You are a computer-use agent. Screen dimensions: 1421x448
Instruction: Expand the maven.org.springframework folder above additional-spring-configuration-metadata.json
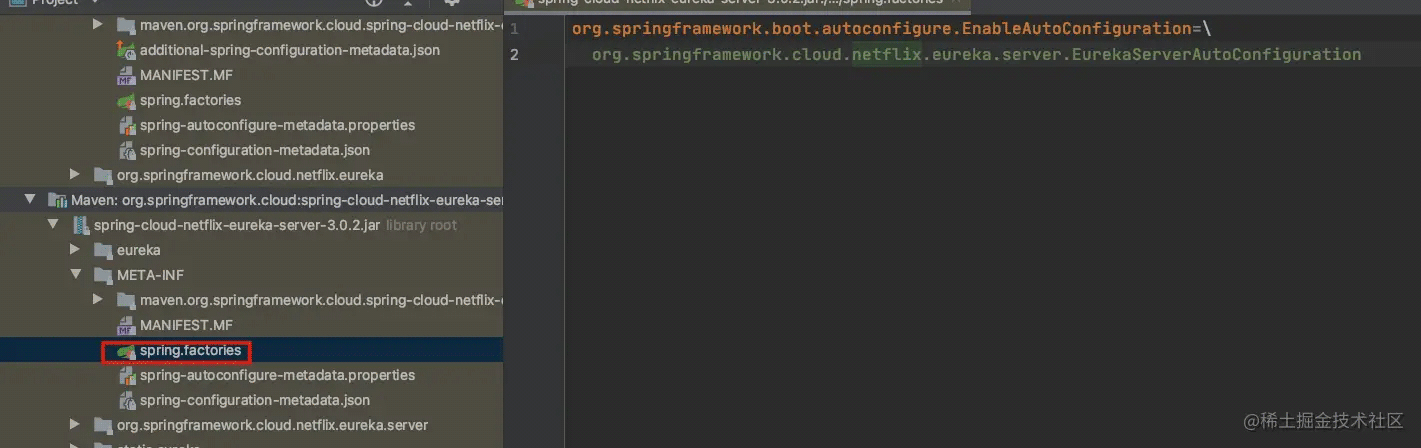(x=97, y=24)
